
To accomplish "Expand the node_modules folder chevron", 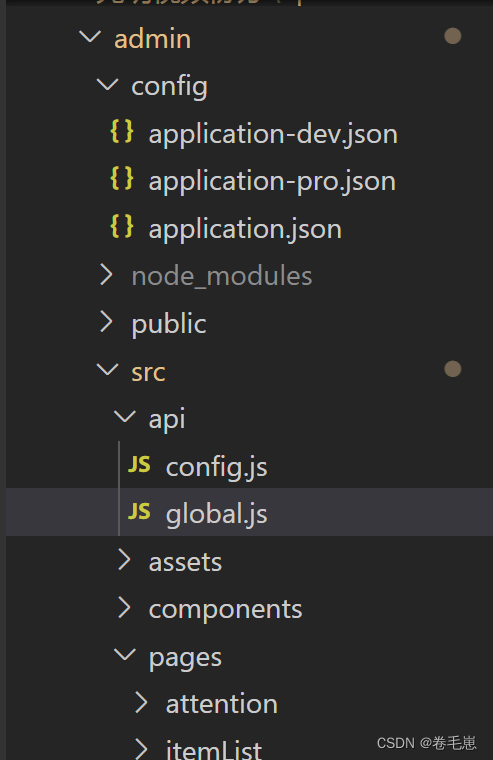I will (x=106, y=275).
